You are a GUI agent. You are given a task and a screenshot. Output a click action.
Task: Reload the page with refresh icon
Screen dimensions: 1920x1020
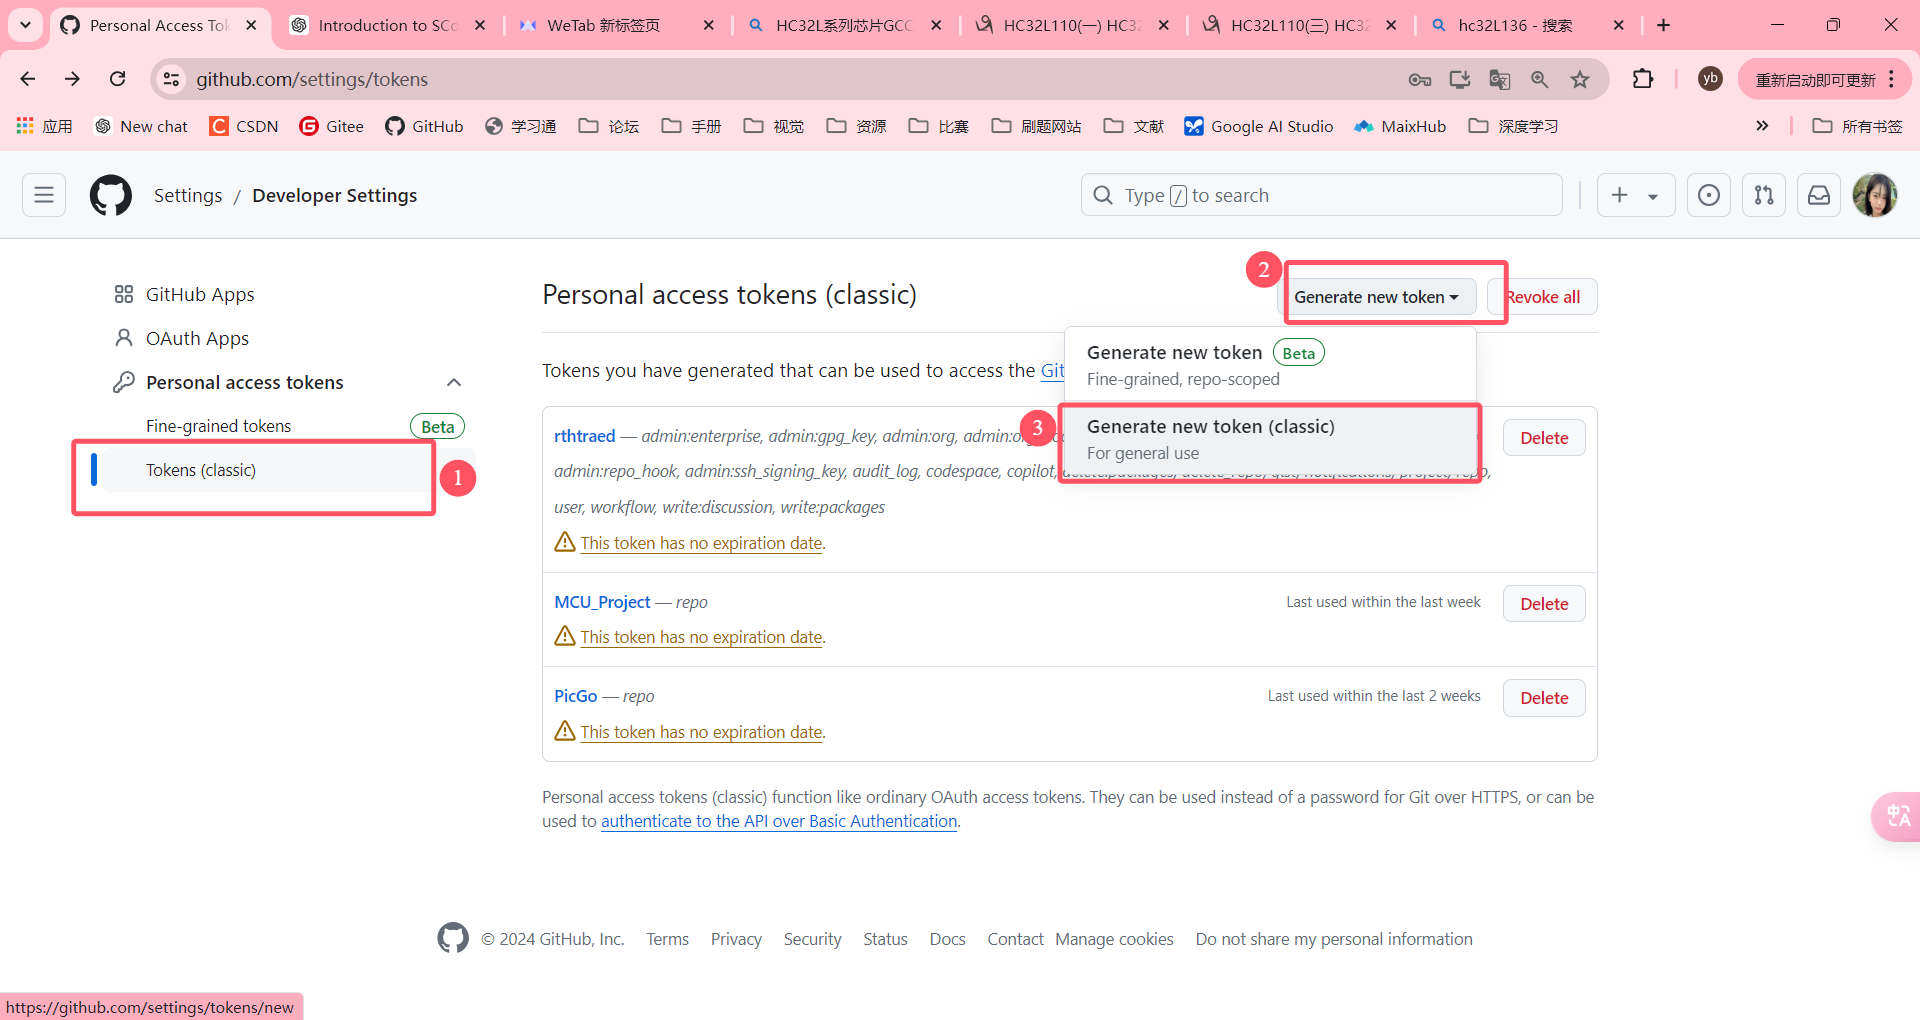(x=118, y=79)
